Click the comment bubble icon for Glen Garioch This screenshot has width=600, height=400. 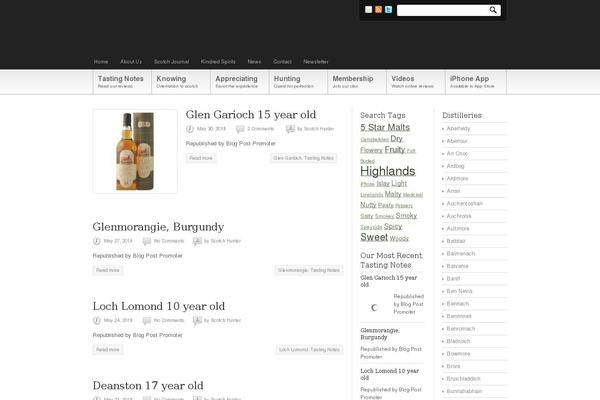[240, 129]
